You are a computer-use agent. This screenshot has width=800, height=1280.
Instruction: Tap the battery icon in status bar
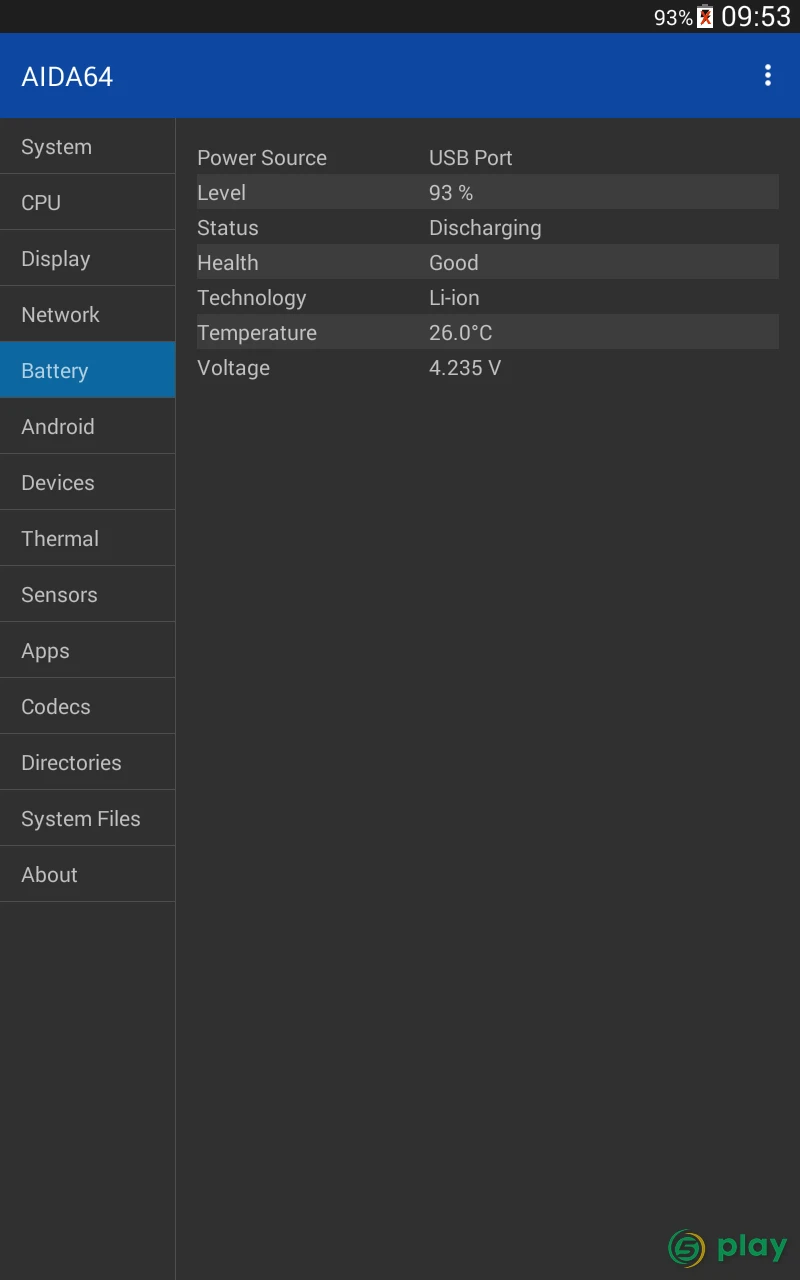click(x=705, y=17)
